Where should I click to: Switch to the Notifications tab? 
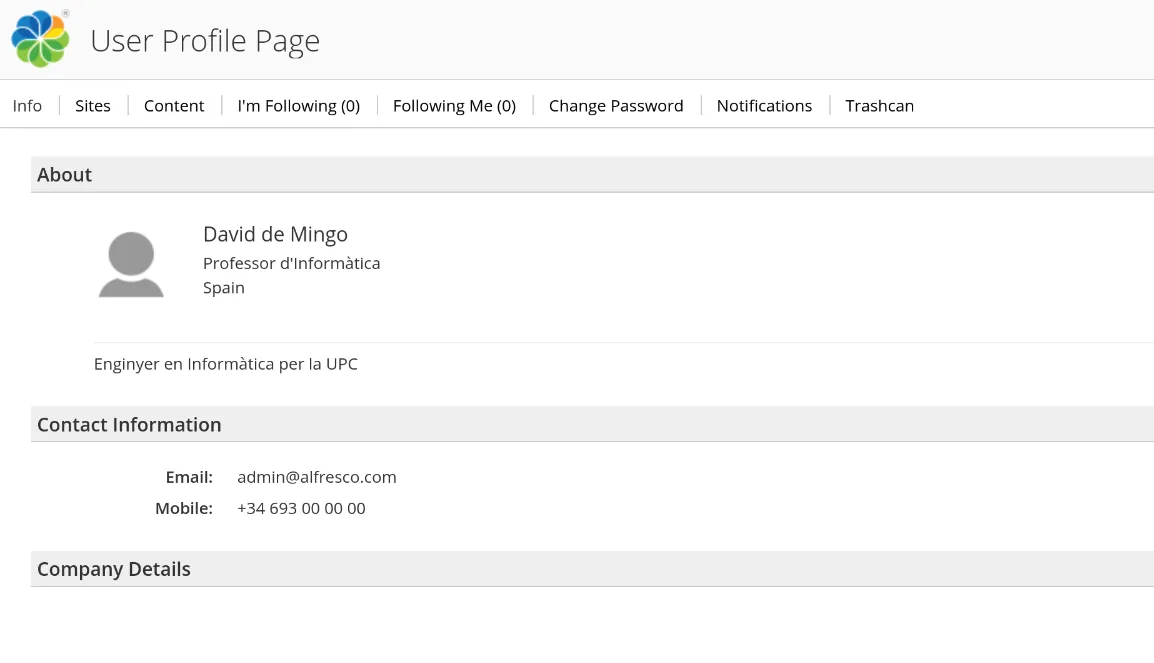click(x=764, y=106)
